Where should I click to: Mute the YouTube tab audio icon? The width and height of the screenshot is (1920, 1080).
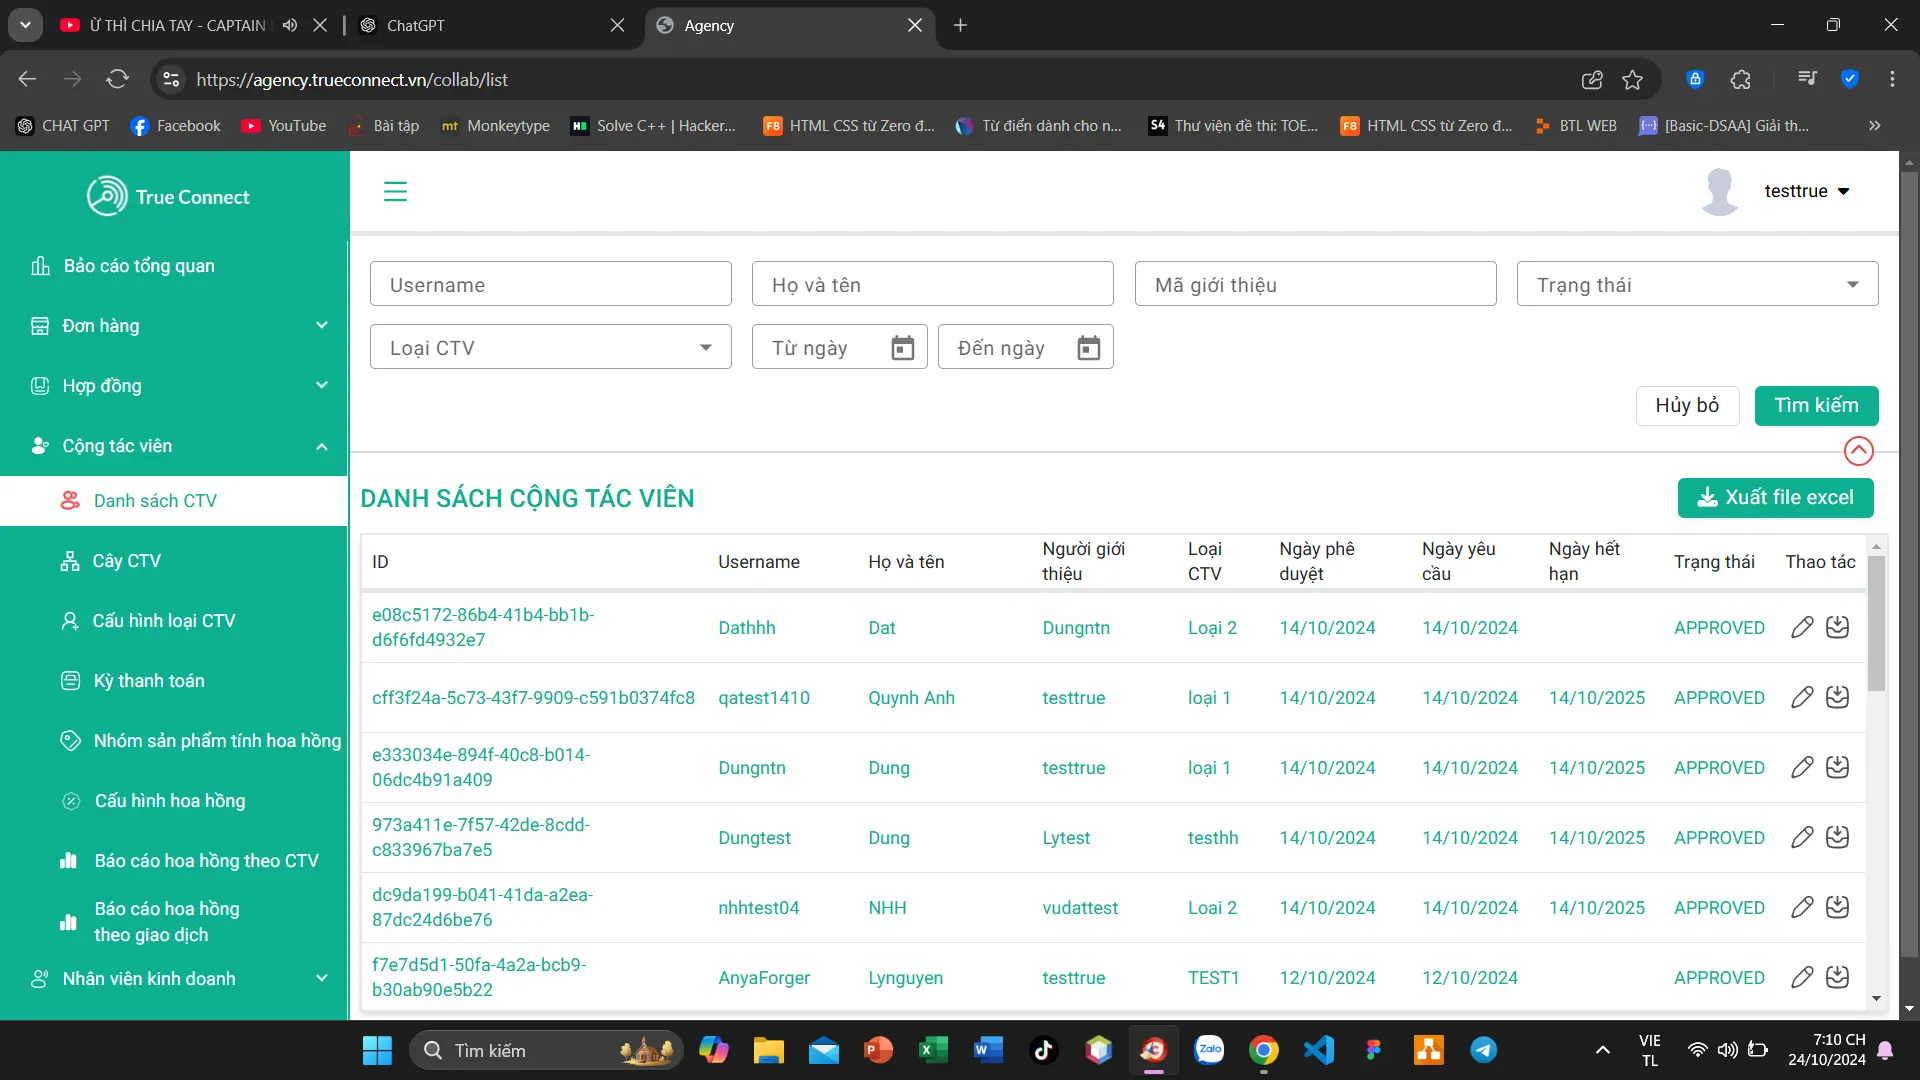click(x=290, y=25)
